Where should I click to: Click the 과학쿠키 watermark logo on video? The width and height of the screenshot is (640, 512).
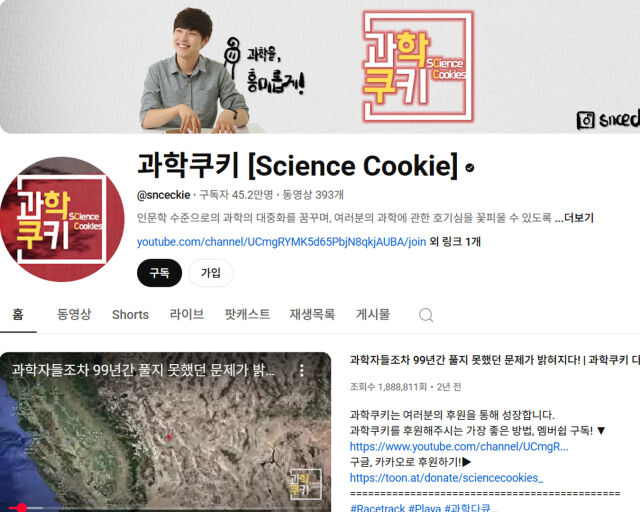[305, 484]
